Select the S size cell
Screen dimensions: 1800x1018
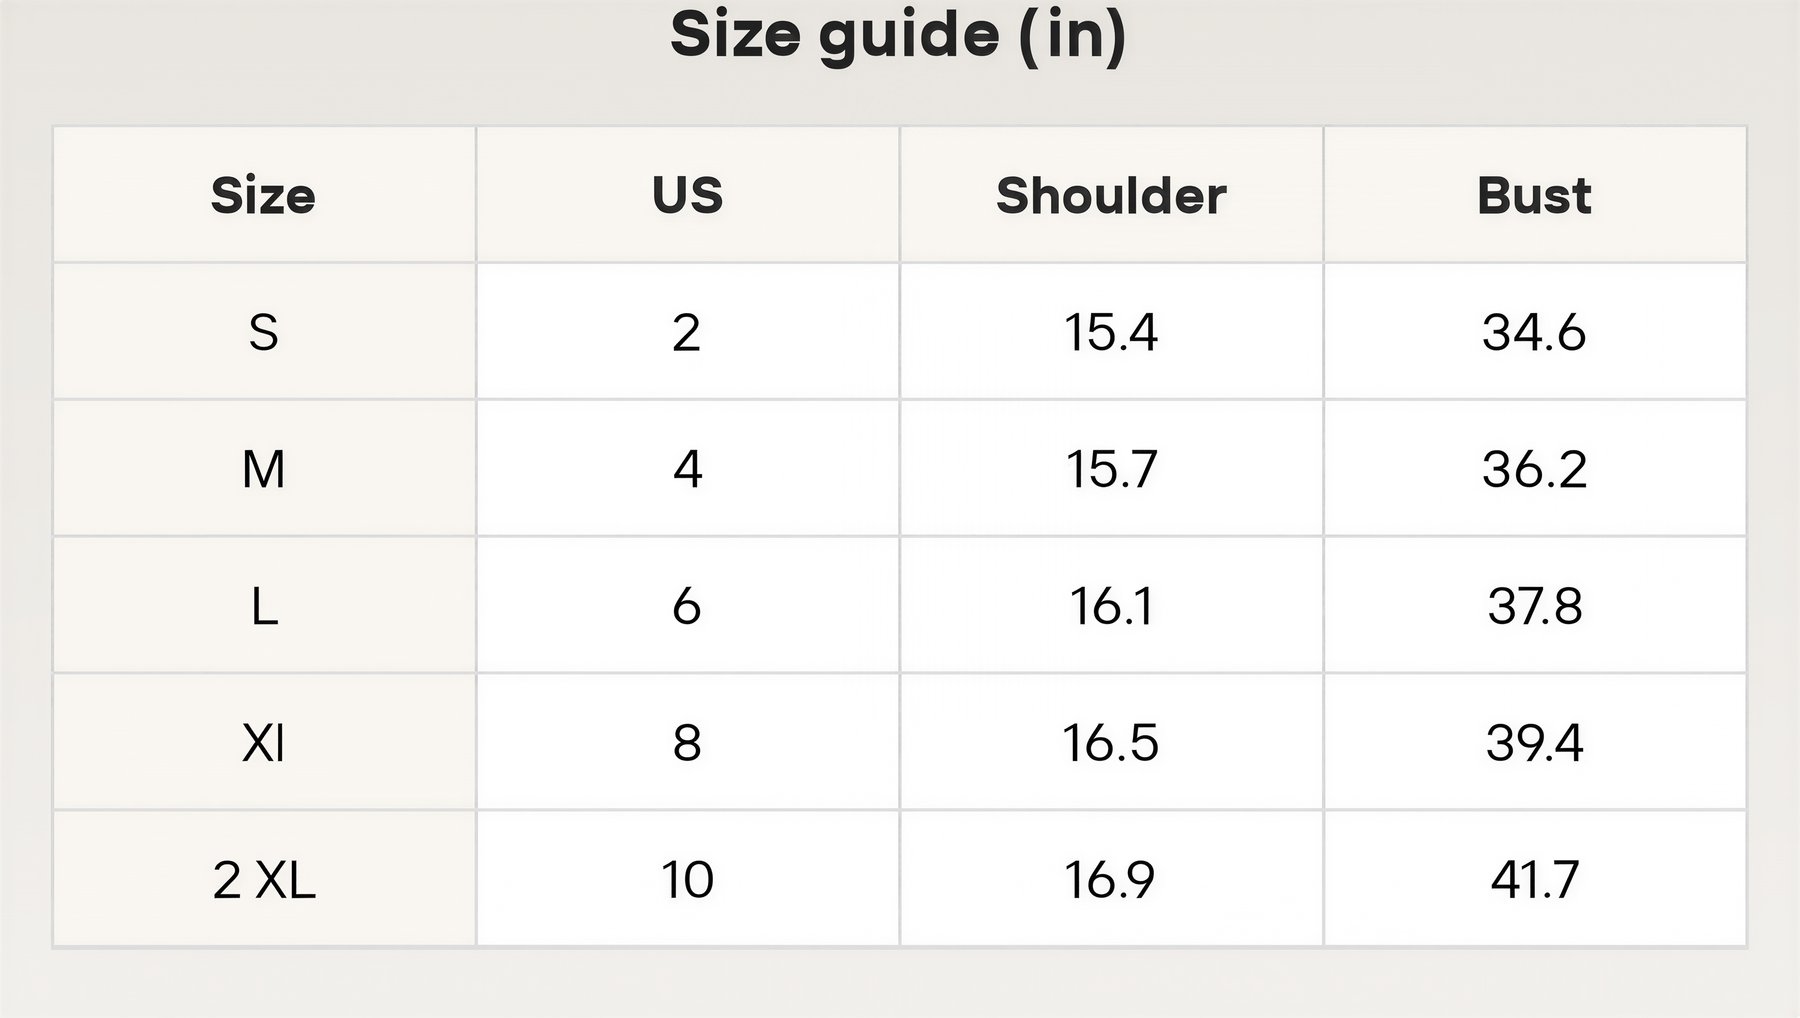point(264,332)
